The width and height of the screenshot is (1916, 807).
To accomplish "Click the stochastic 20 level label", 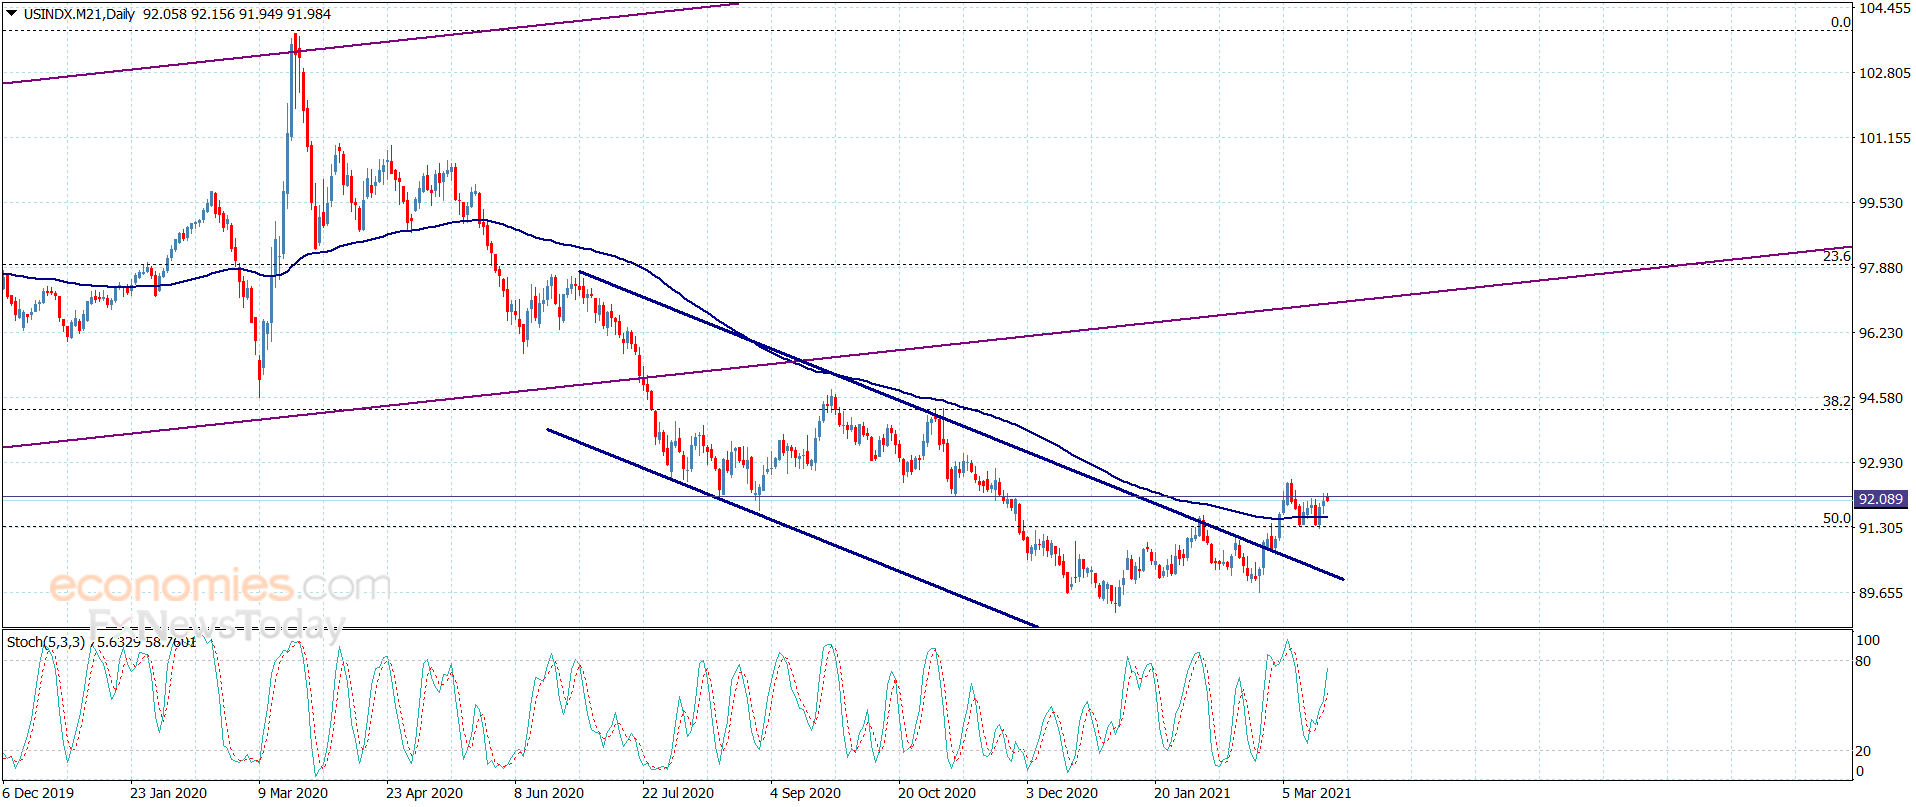I will 1863,751.
